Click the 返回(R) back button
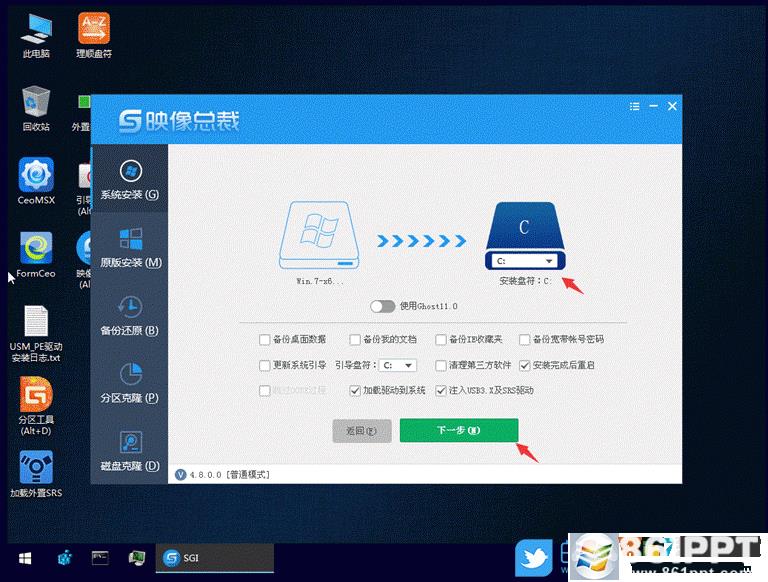Image resolution: width=768 pixels, height=582 pixels. point(362,431)
